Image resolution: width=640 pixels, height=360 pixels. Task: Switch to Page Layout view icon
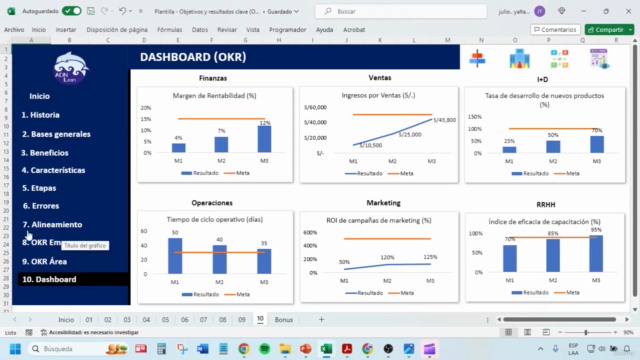(527, 332)
